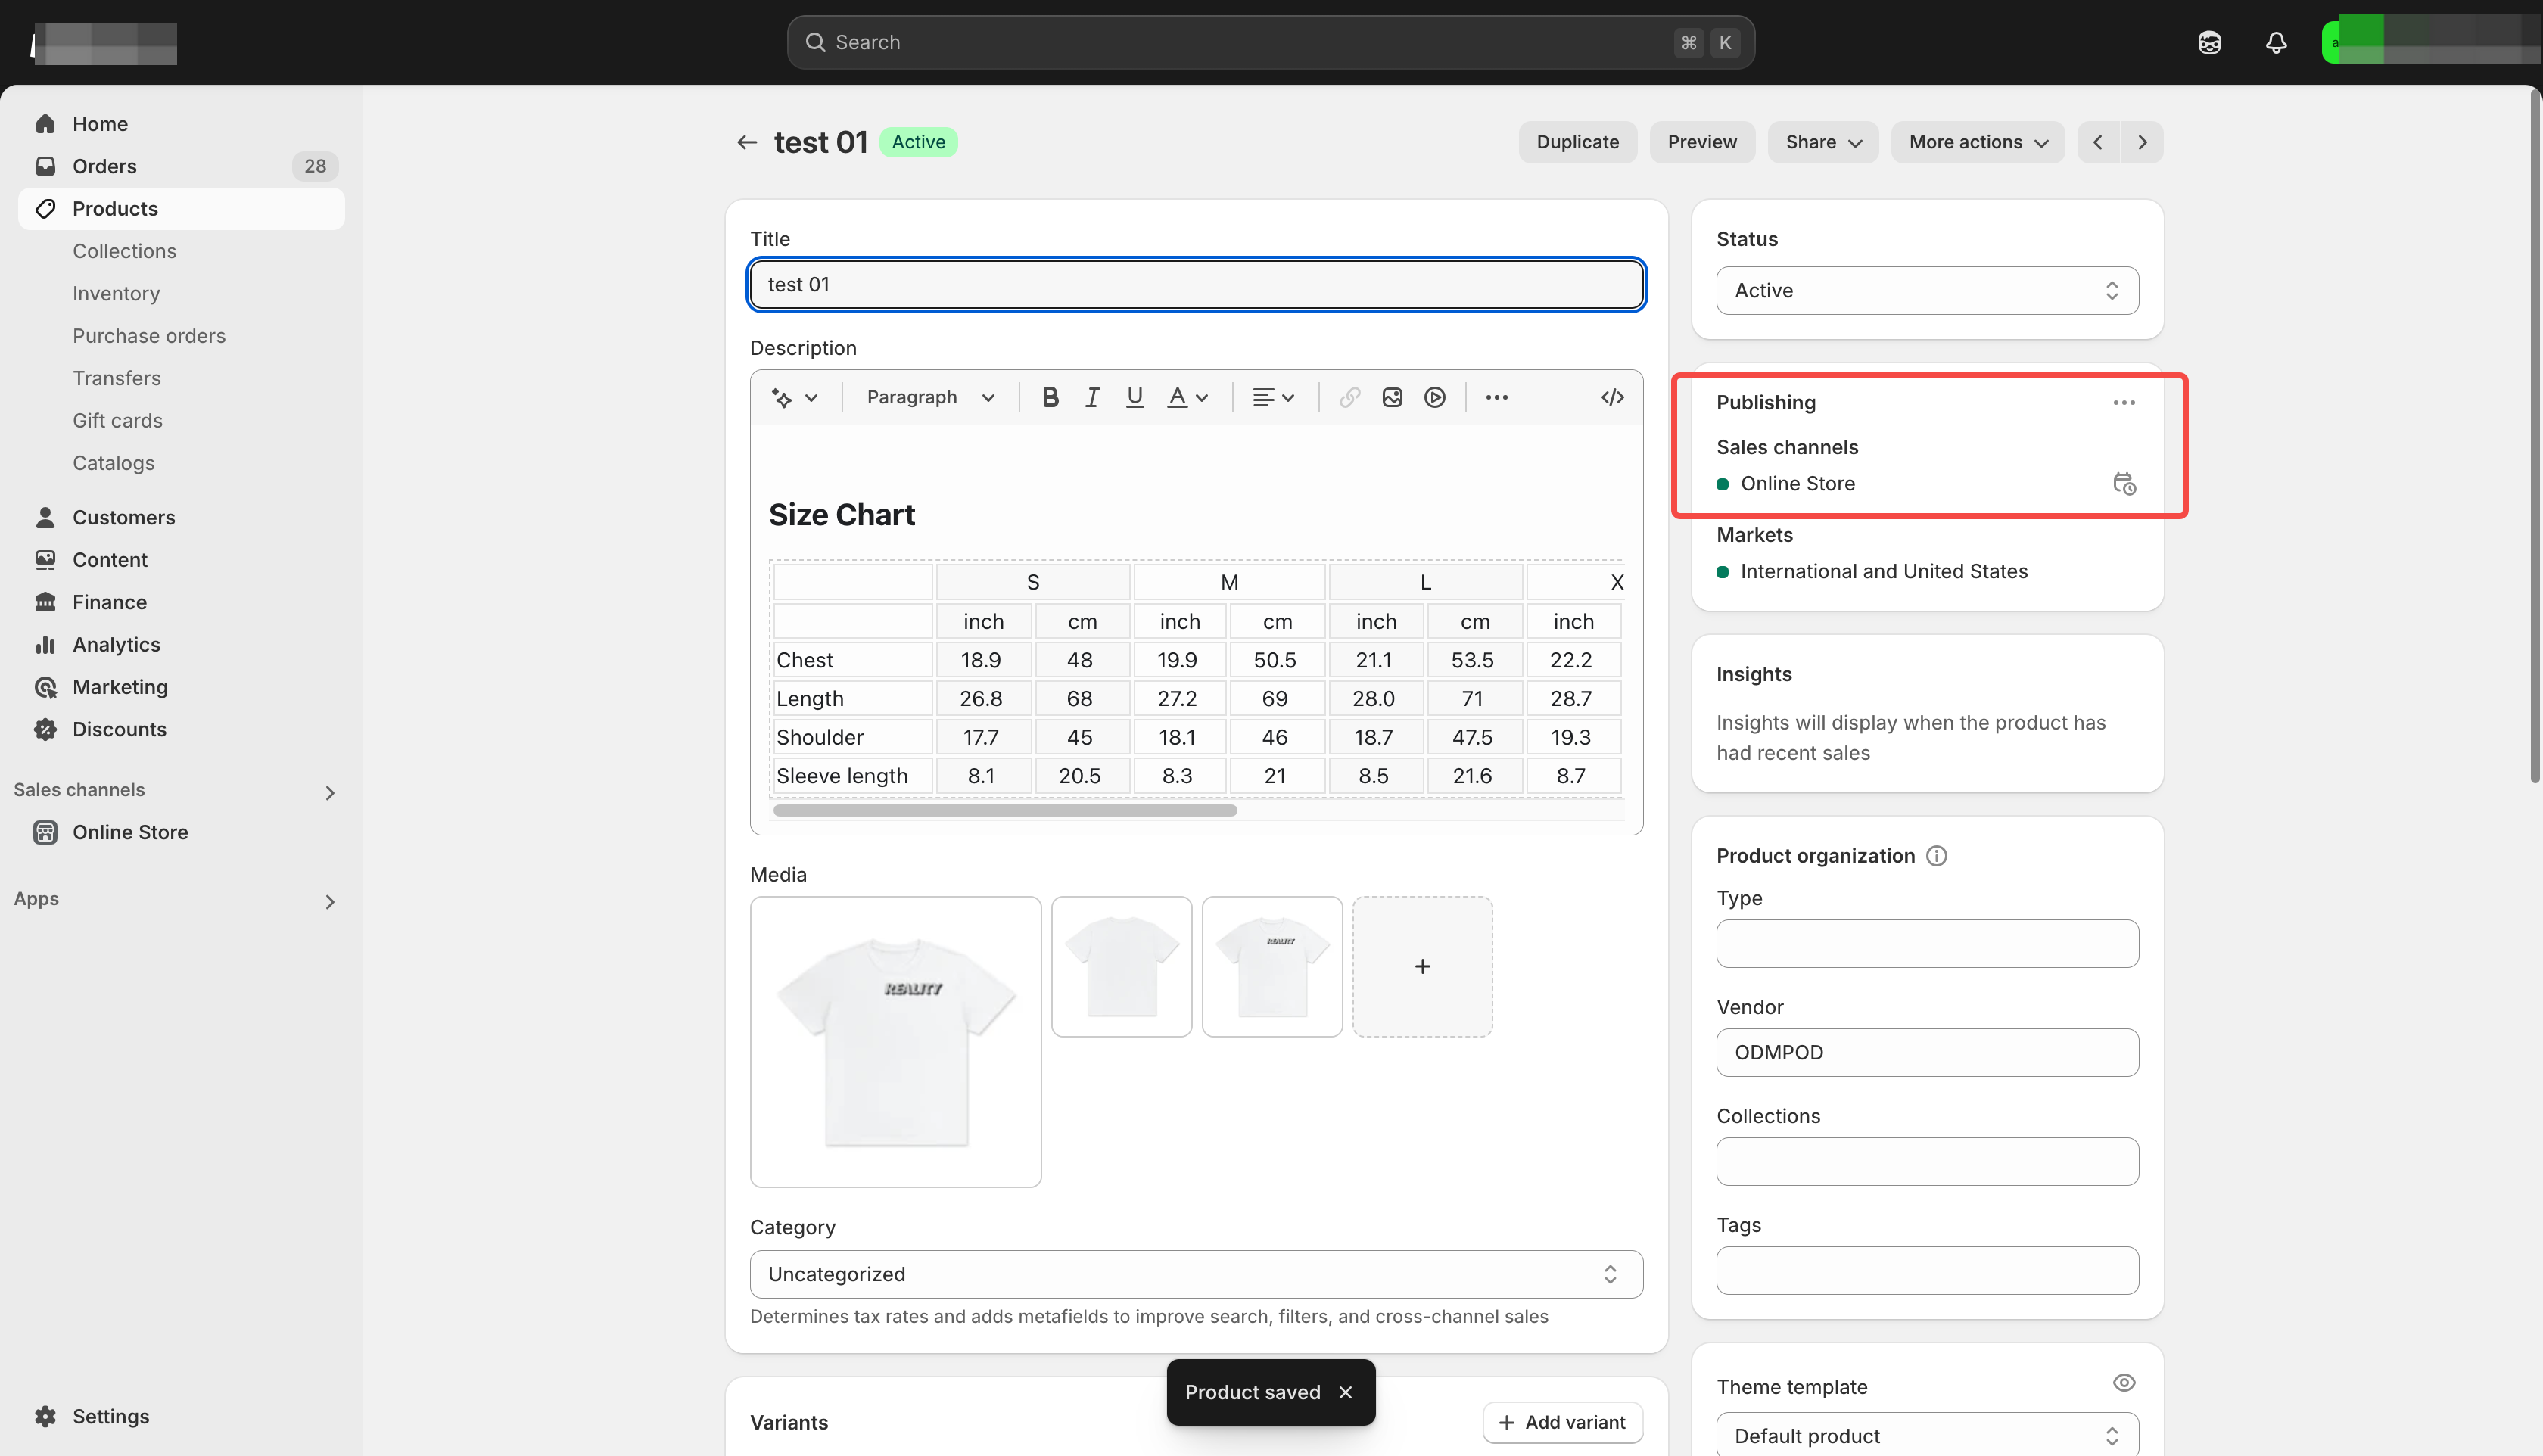The image size is (2543, 1456).
Task: Toggle italic text formatting
Action: 1092,397
